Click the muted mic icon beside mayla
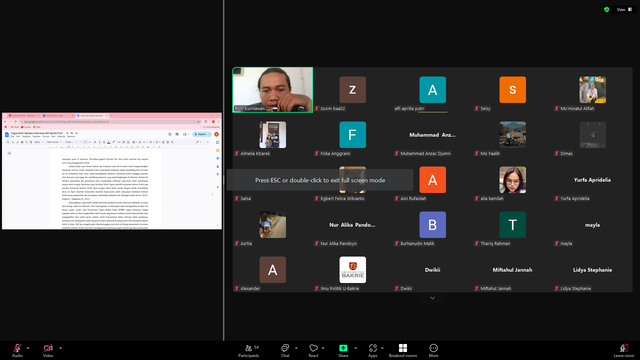Viewport: 640px width, 360px height. 556,243
